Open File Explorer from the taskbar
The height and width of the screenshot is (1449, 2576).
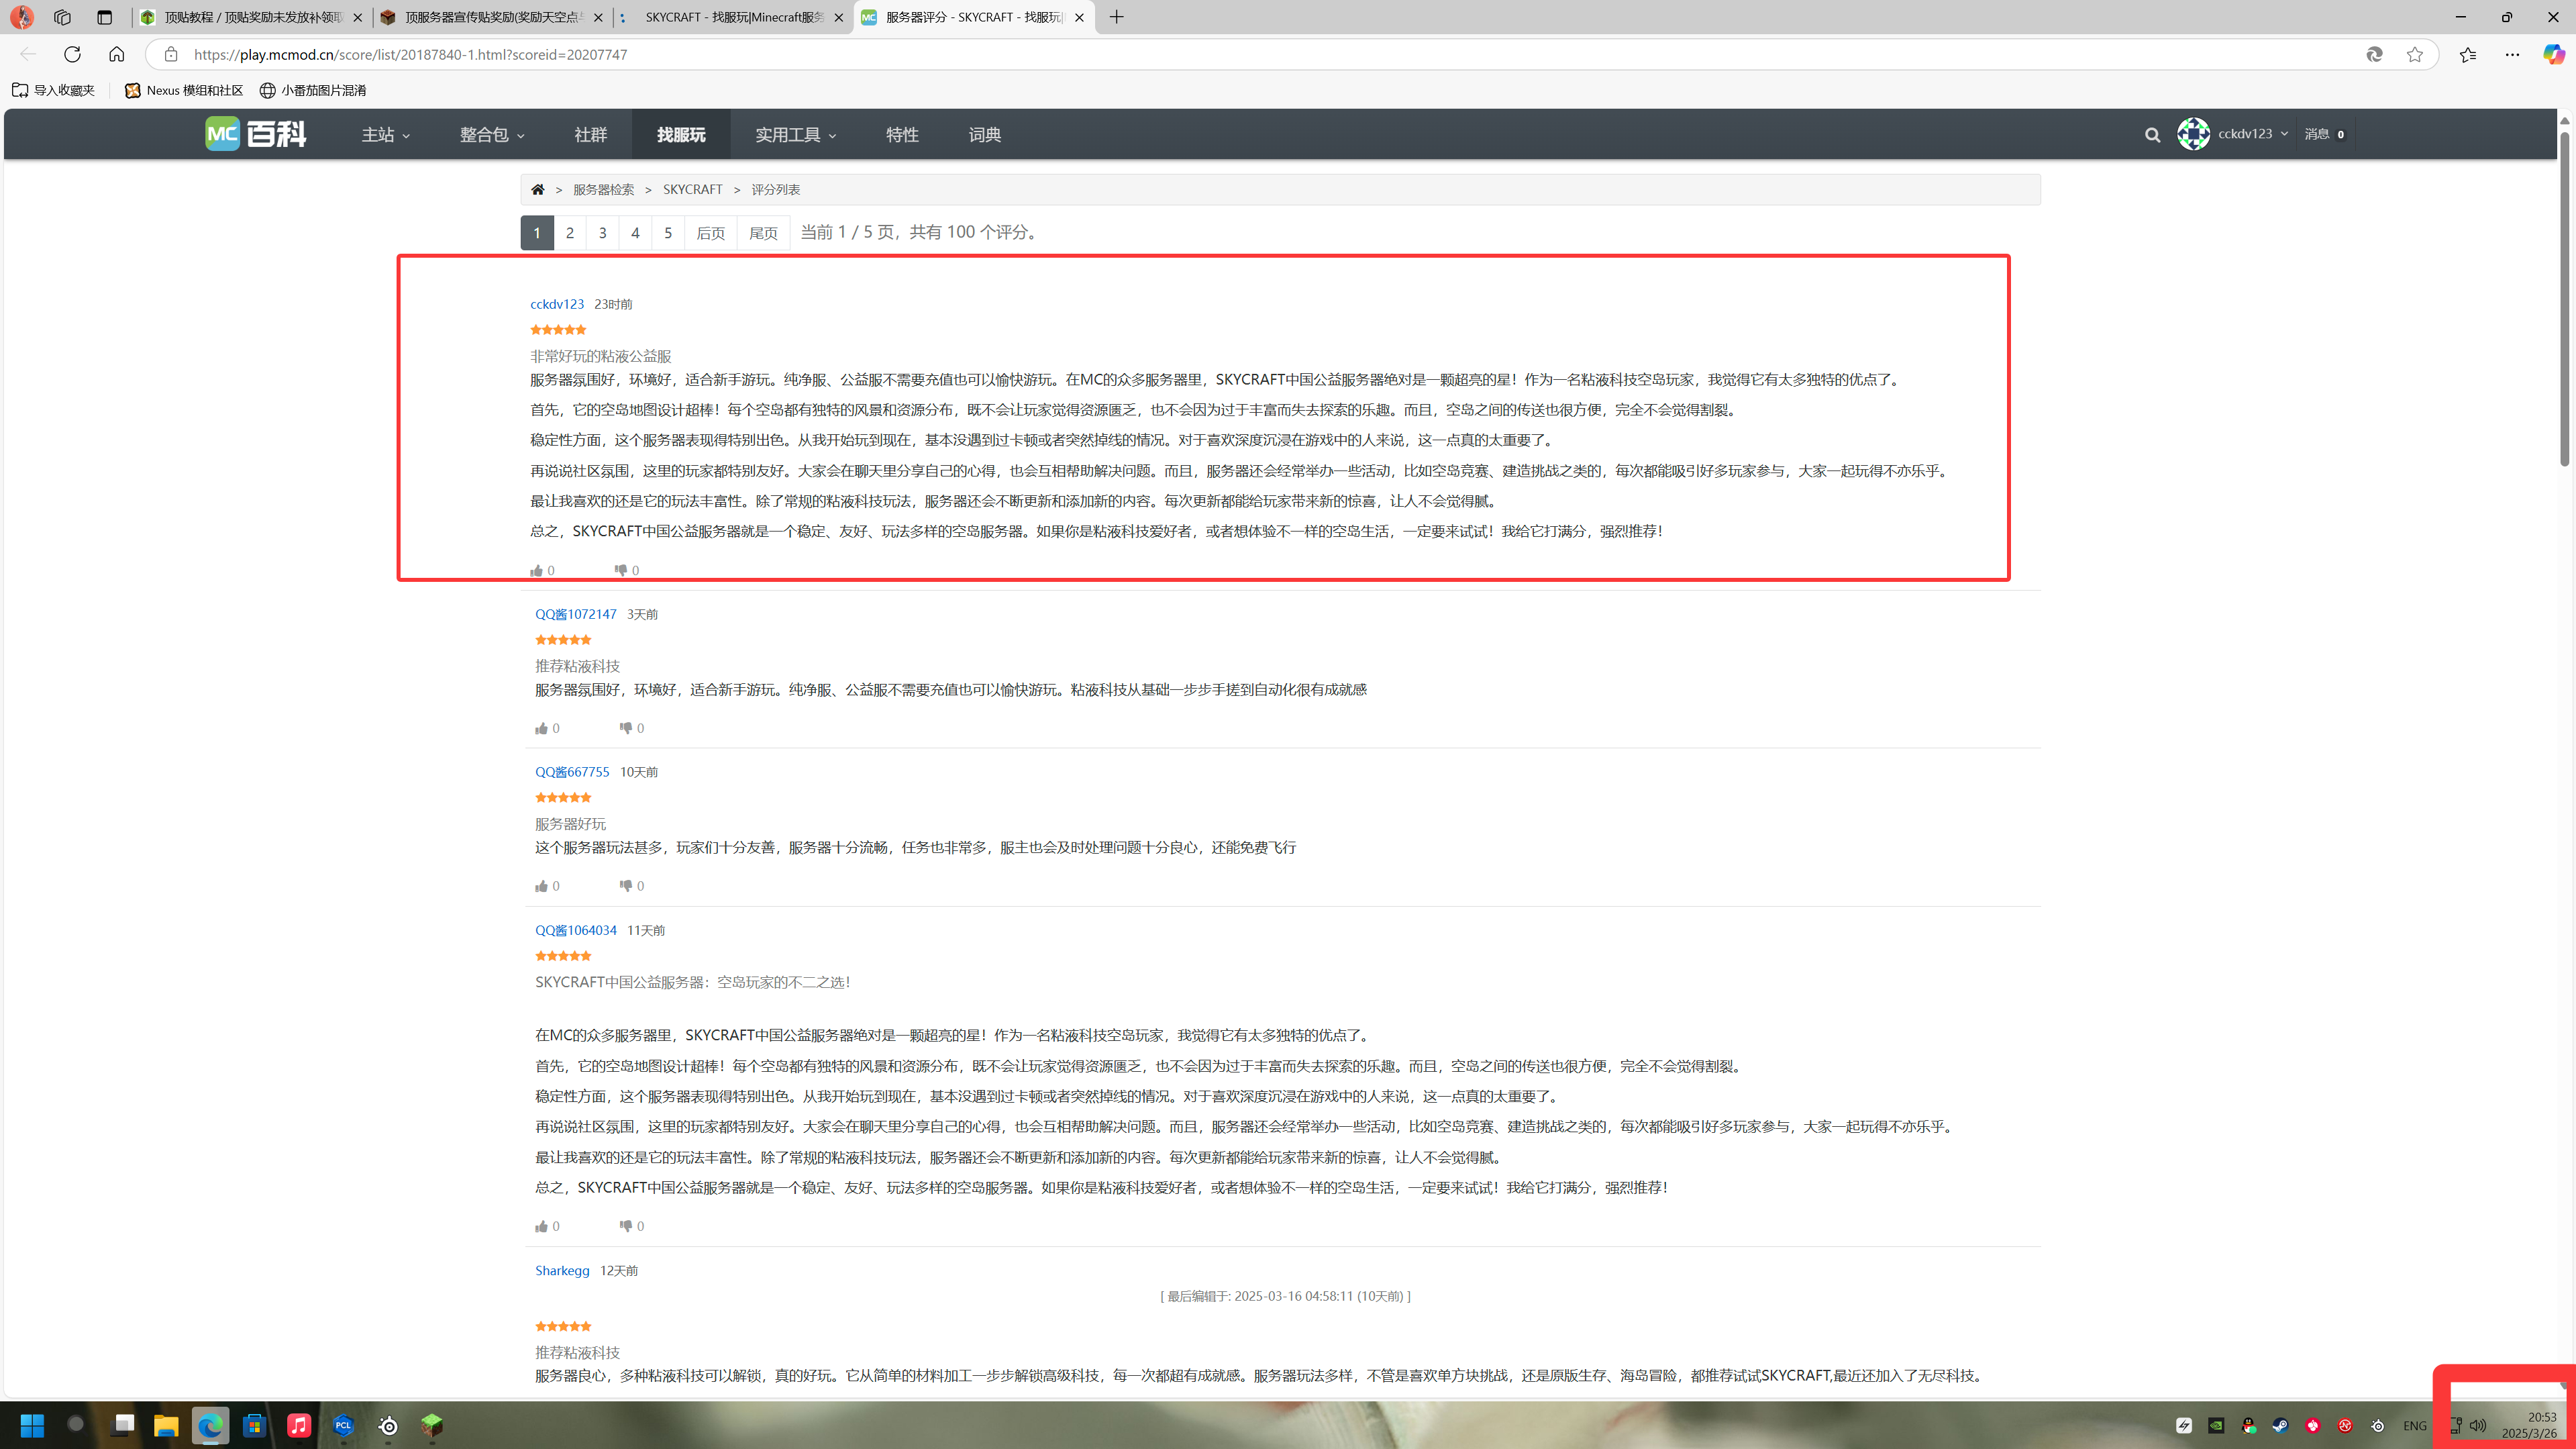coord(166,1425)
